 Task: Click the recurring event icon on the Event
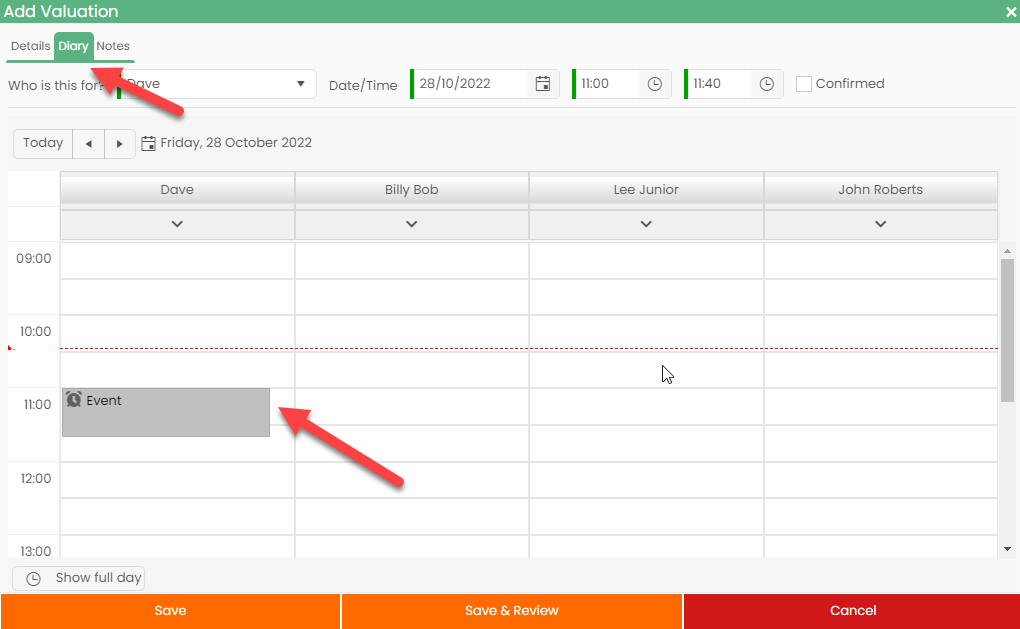coord(73,399)
